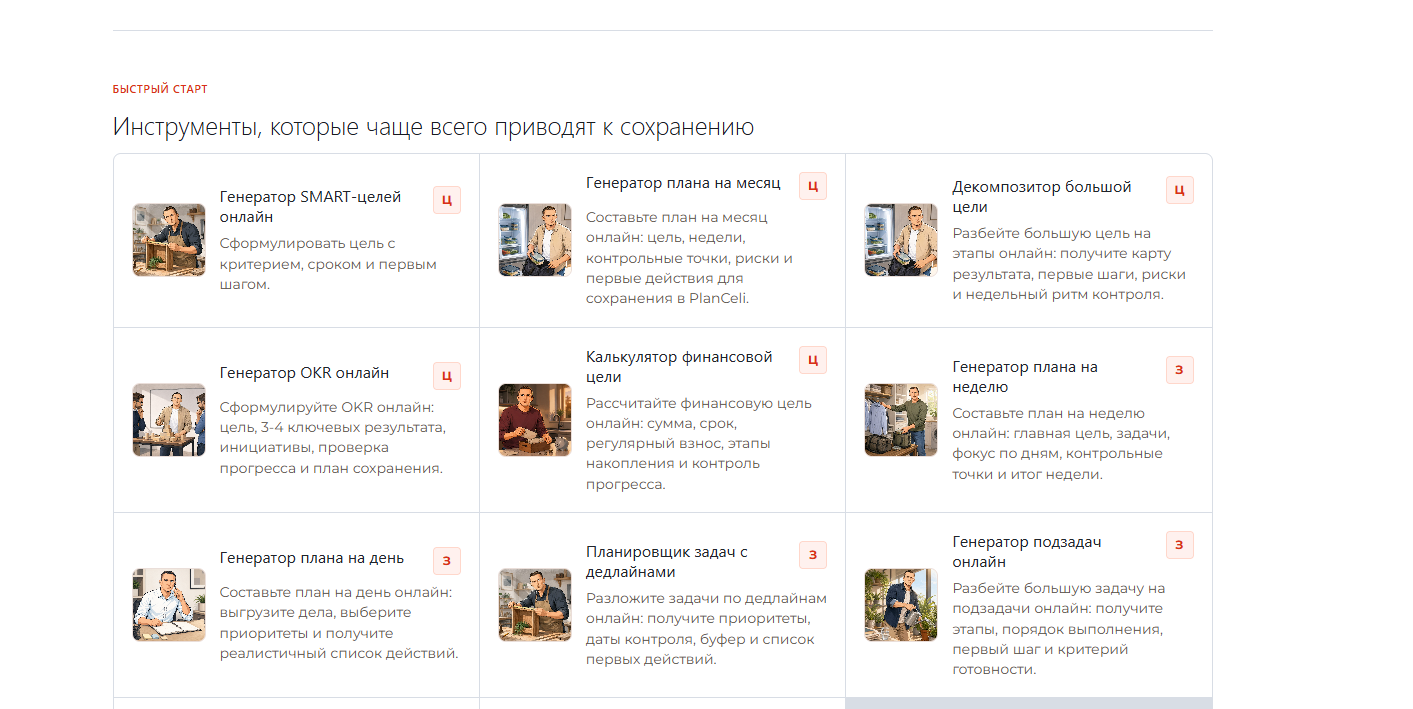Image resolution: width=1413 pixels, height=709 pixels.
Task: Open the Декомпозитор большой цели title link
Action: click(1042, 197)
